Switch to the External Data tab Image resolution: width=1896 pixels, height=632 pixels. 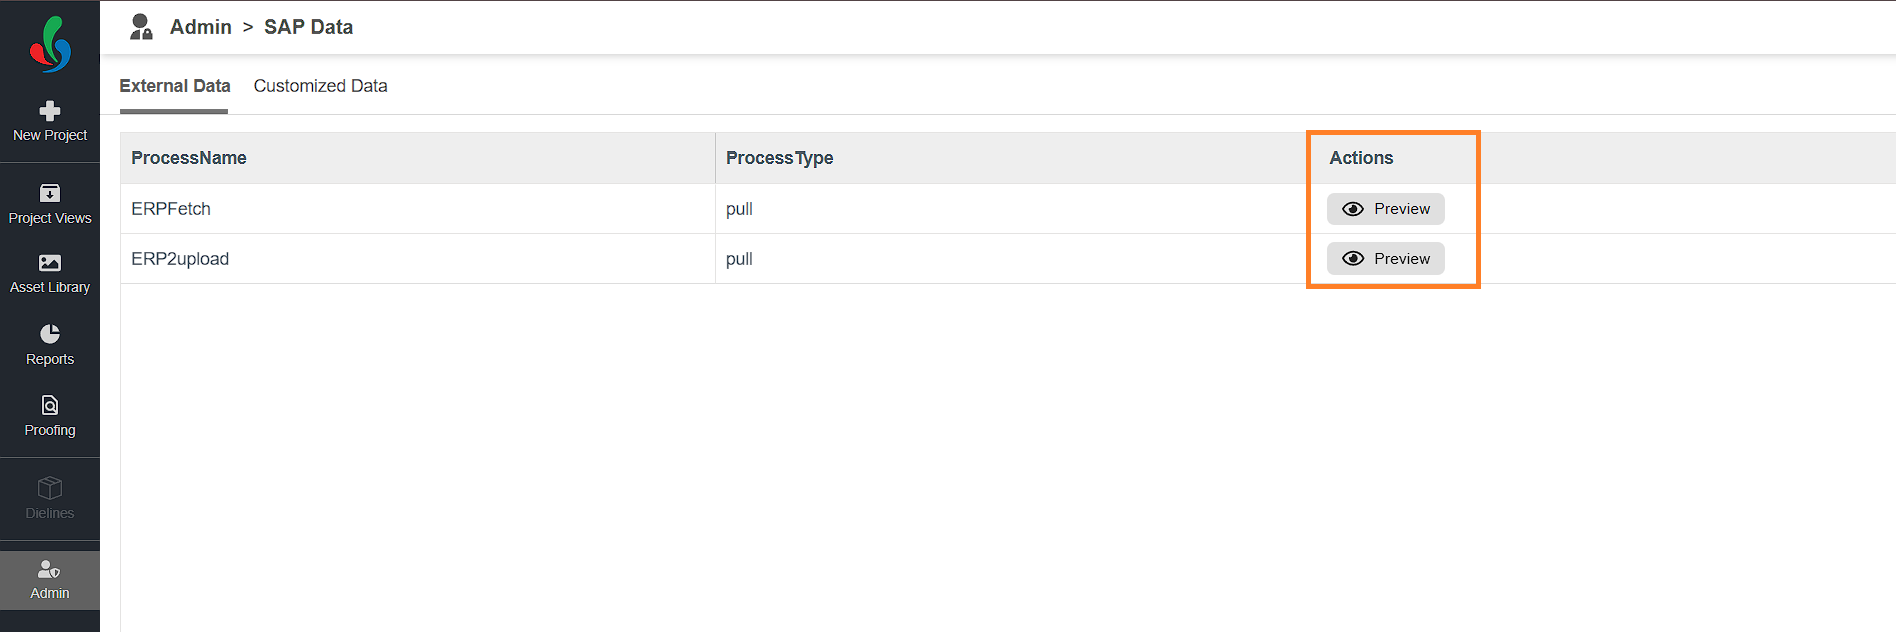[x=175, y=86]
